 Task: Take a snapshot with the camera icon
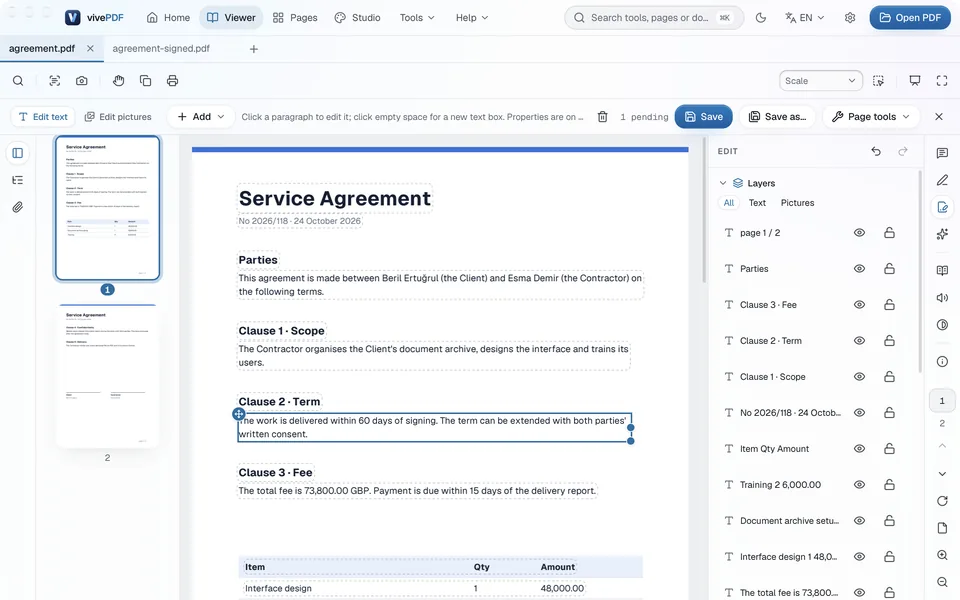(x=81, y=81)
